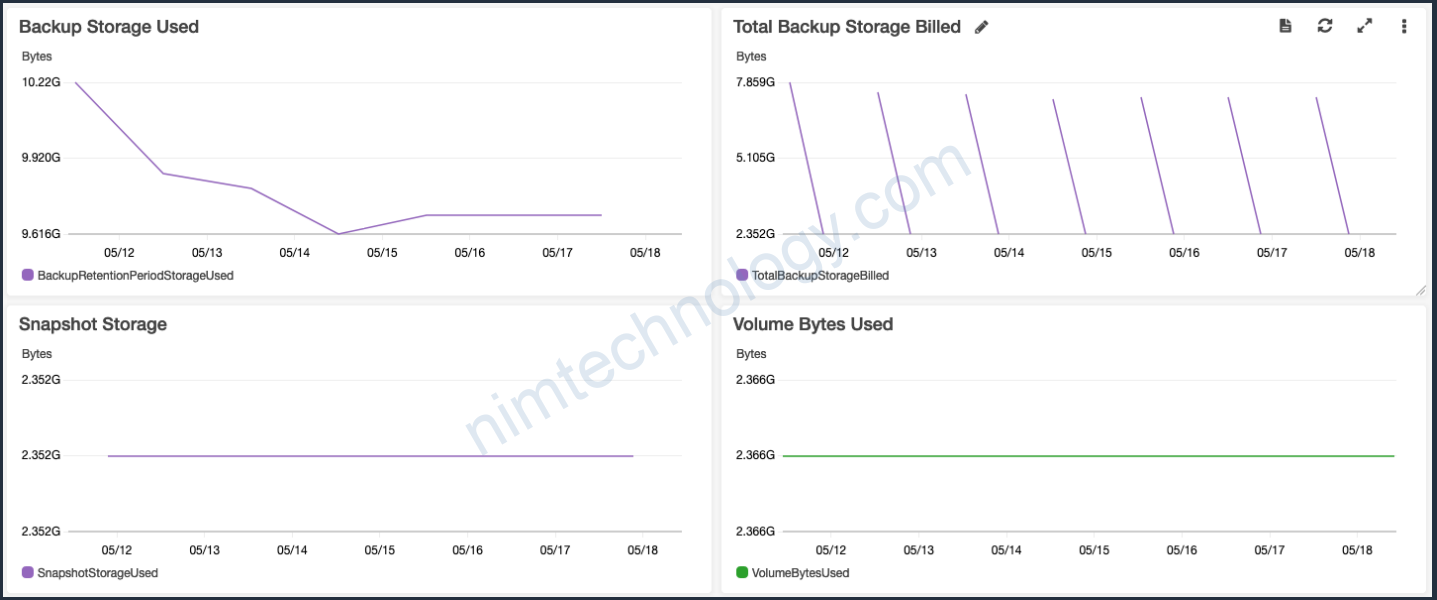Click the 05/15 label in Backup Storage Used

[382, 253]
